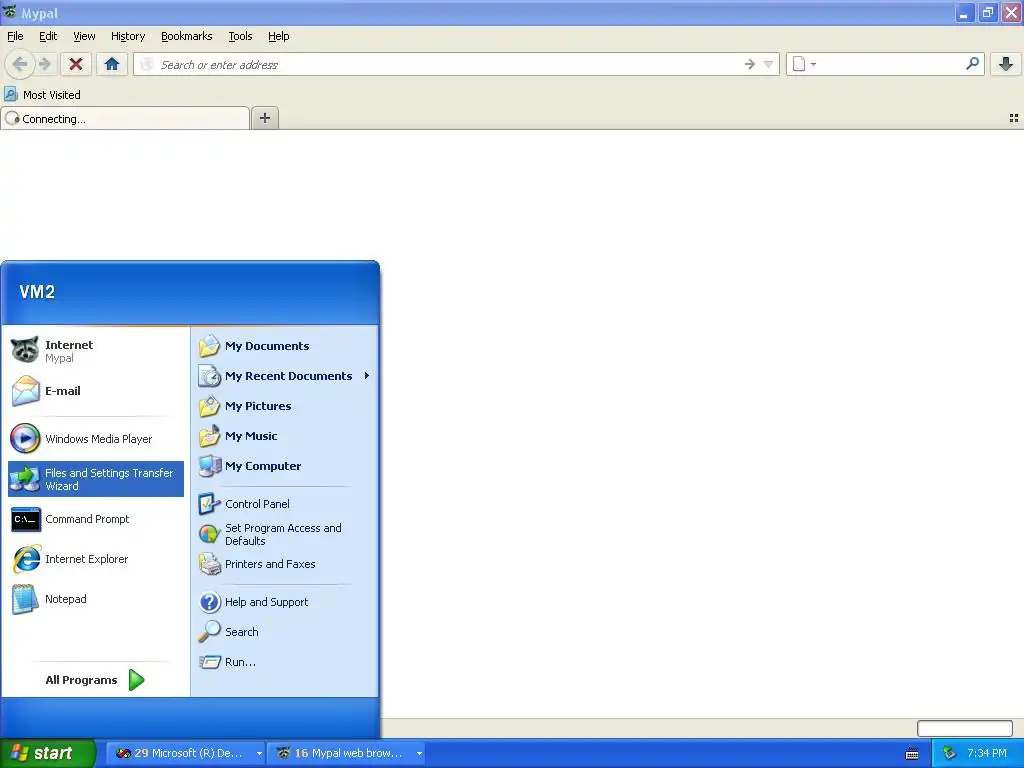Image resolution: width=1024 pixels, height=768 pixels.
Task: Open the Downloads arrow button
Action: 1006,64
